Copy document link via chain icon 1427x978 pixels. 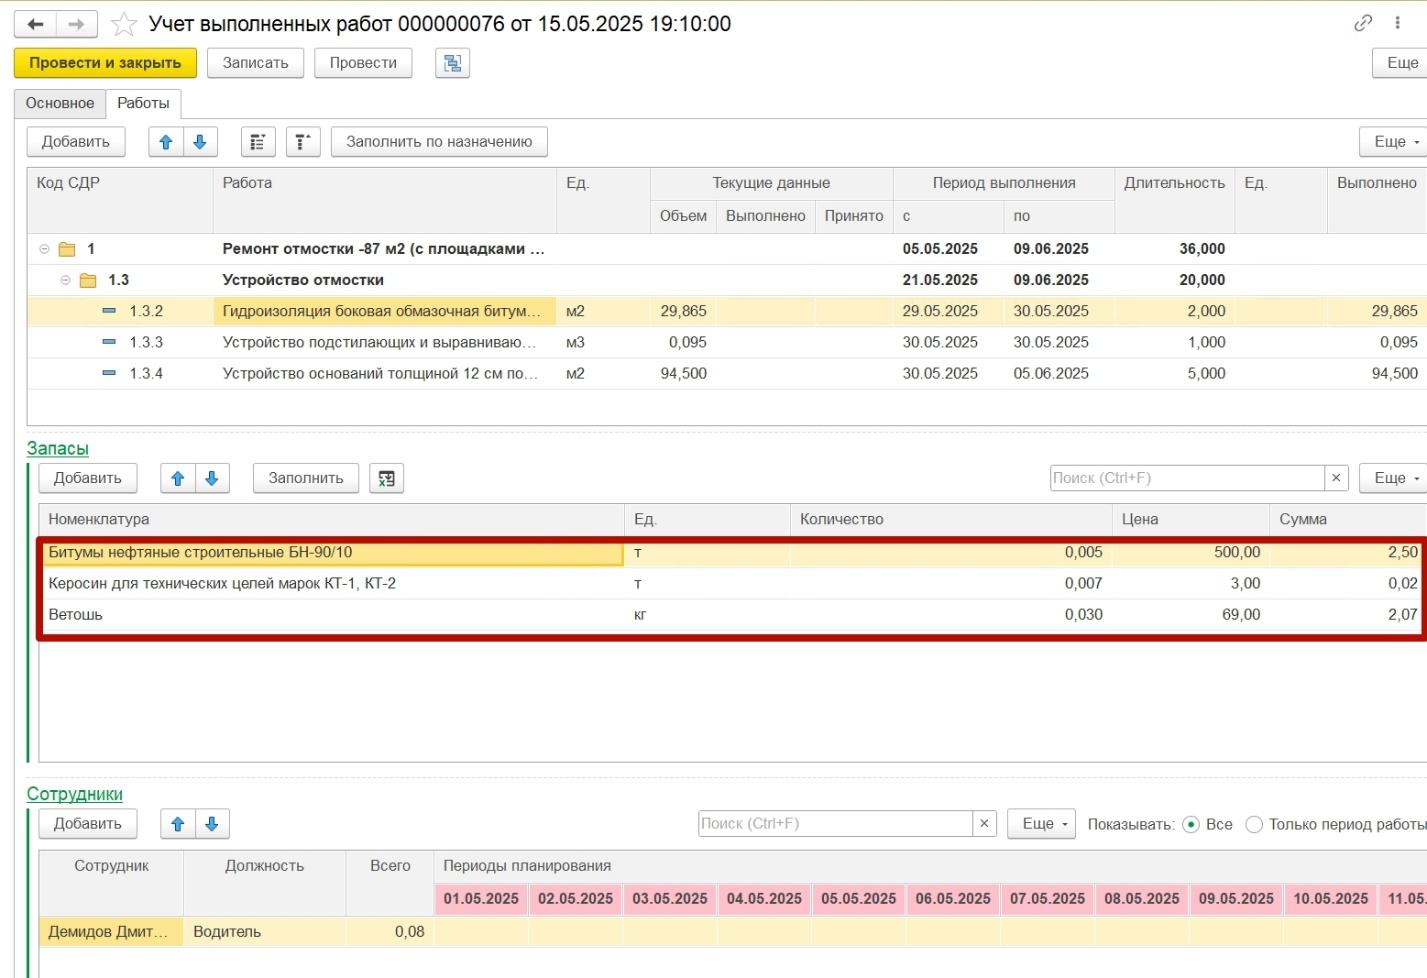pos(1363,23)
